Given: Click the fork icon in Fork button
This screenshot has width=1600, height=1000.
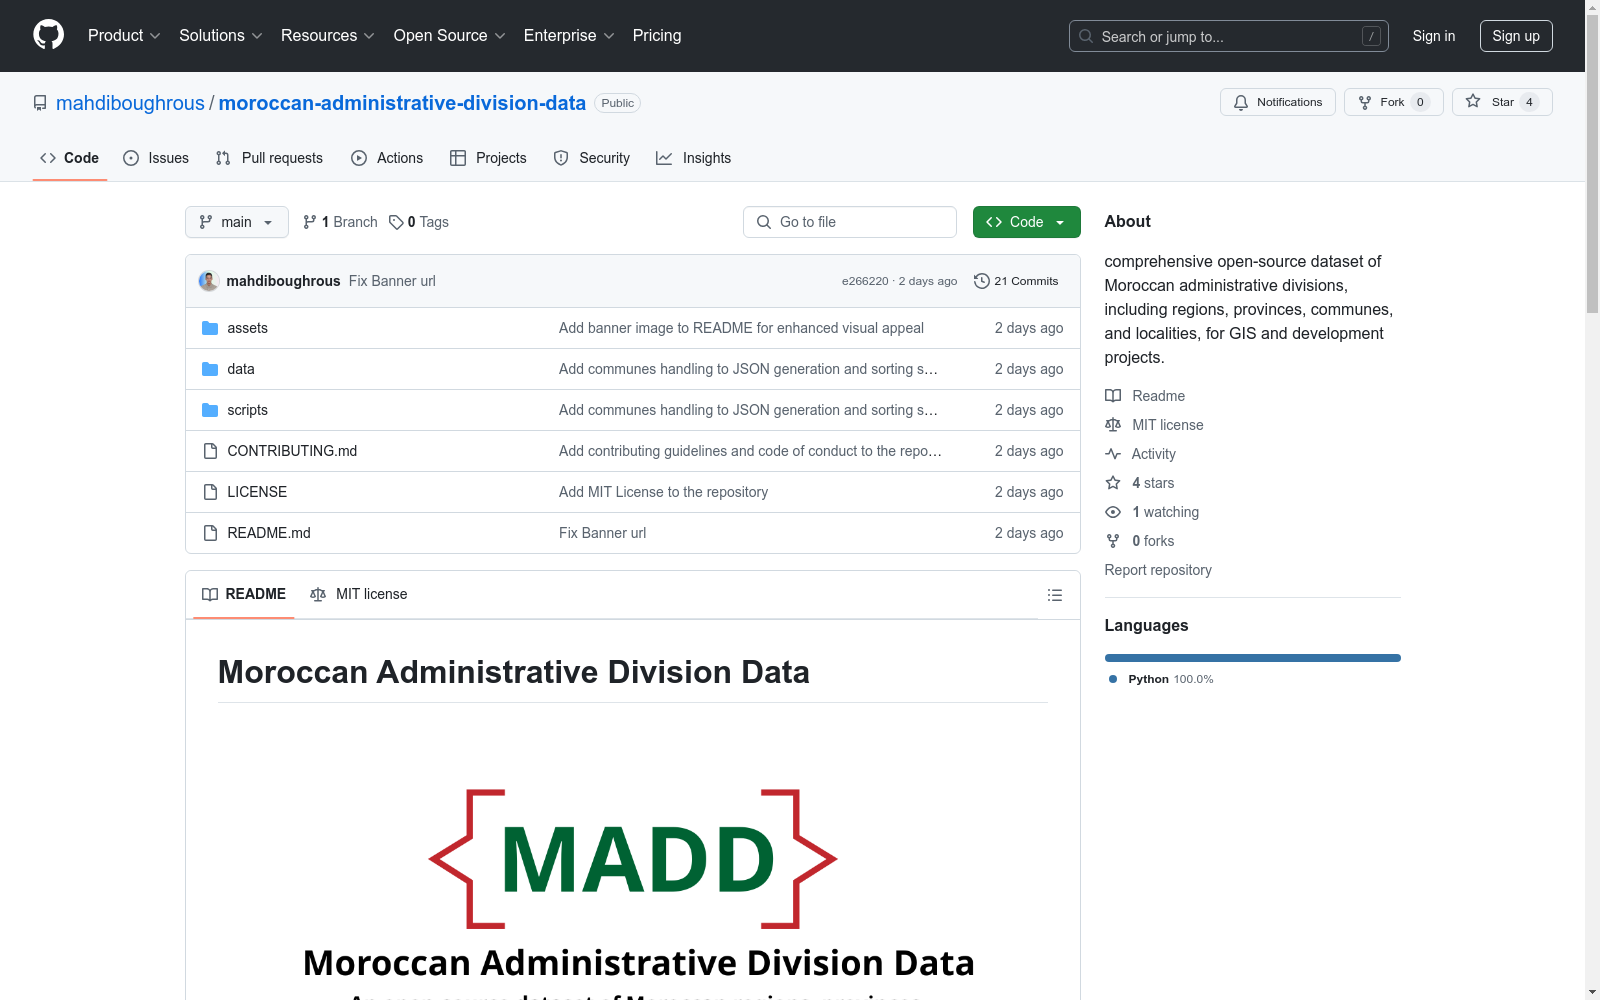Looking at the screenshot, I should pyautogui.click(x=1365, y=102).
